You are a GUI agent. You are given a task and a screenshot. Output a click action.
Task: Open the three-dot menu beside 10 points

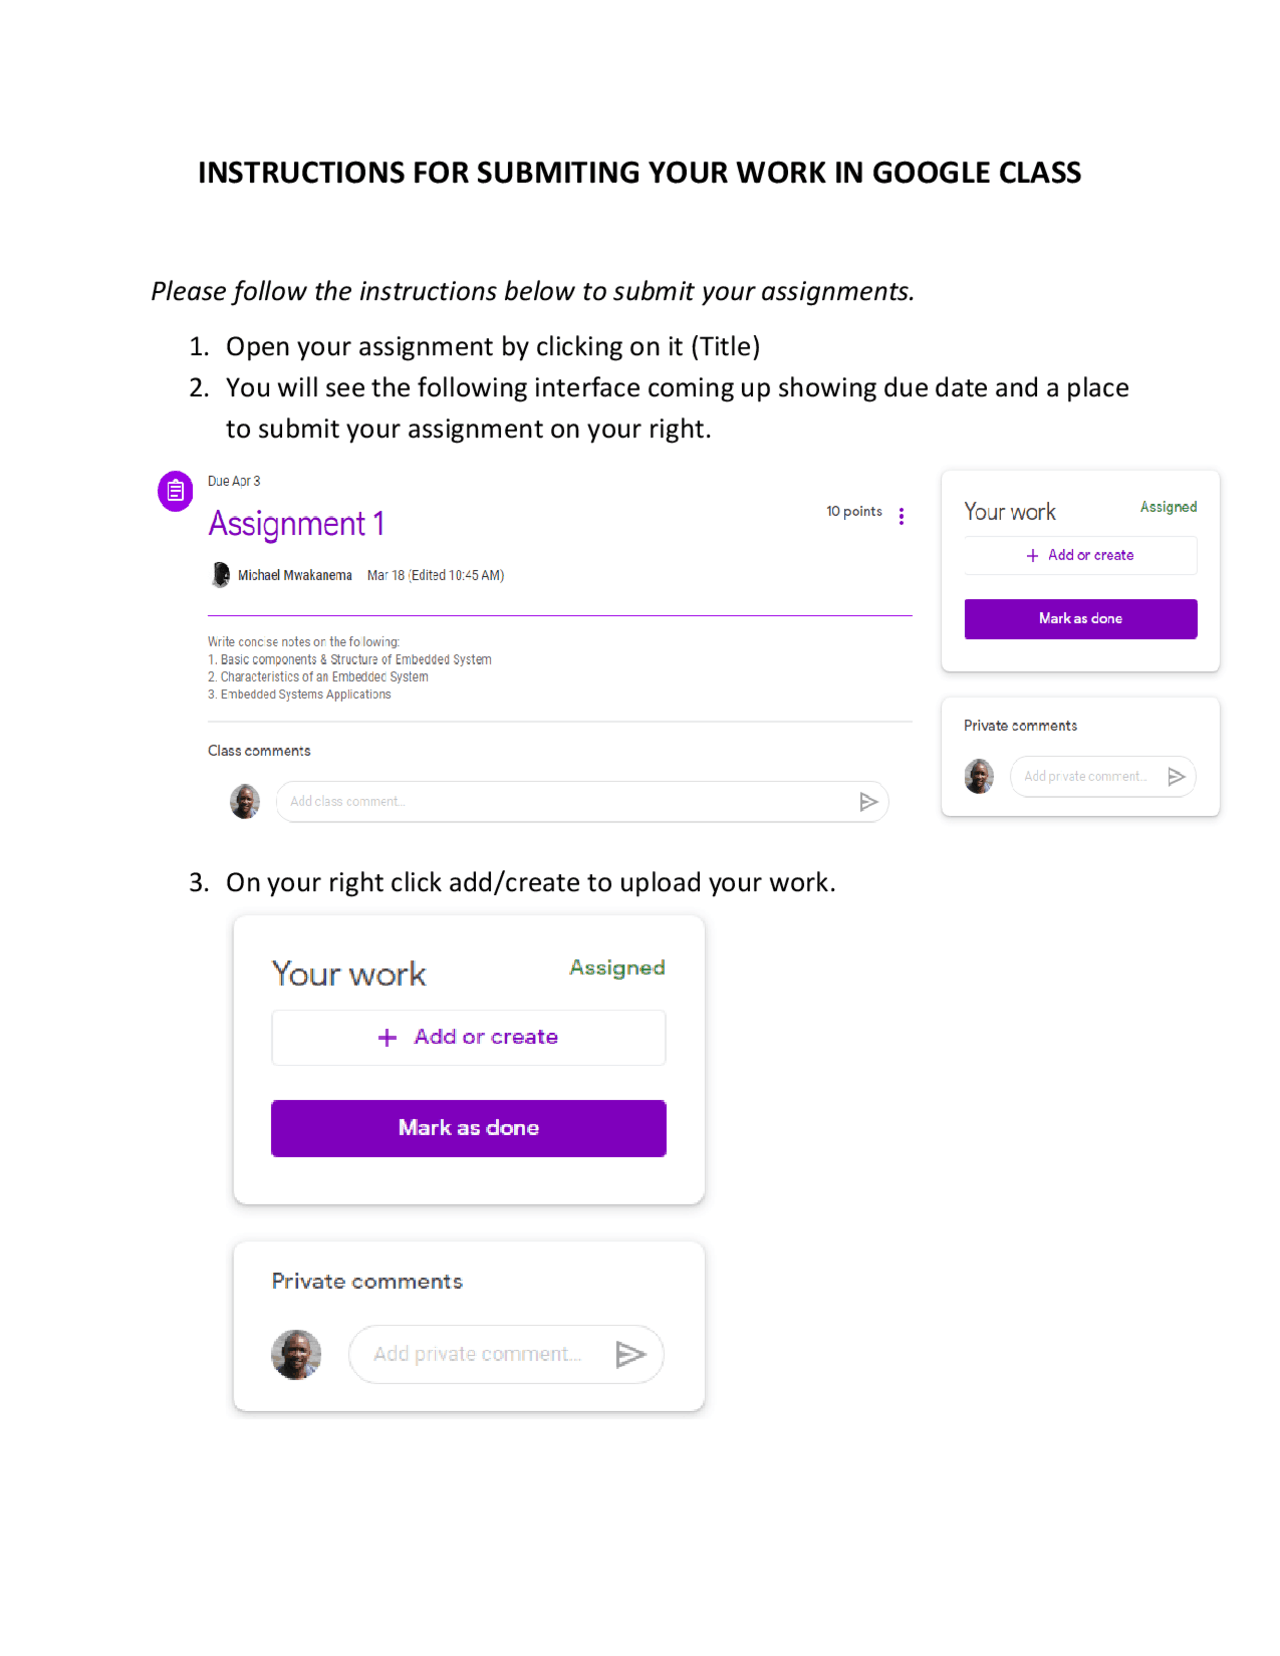(901, 516)
